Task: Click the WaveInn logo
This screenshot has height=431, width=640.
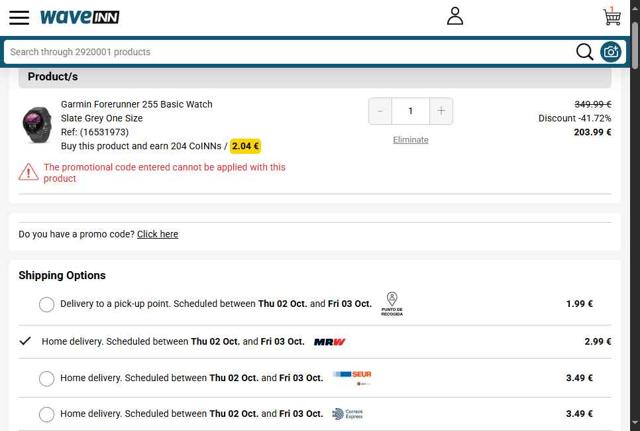Action: tap(80, 17)
